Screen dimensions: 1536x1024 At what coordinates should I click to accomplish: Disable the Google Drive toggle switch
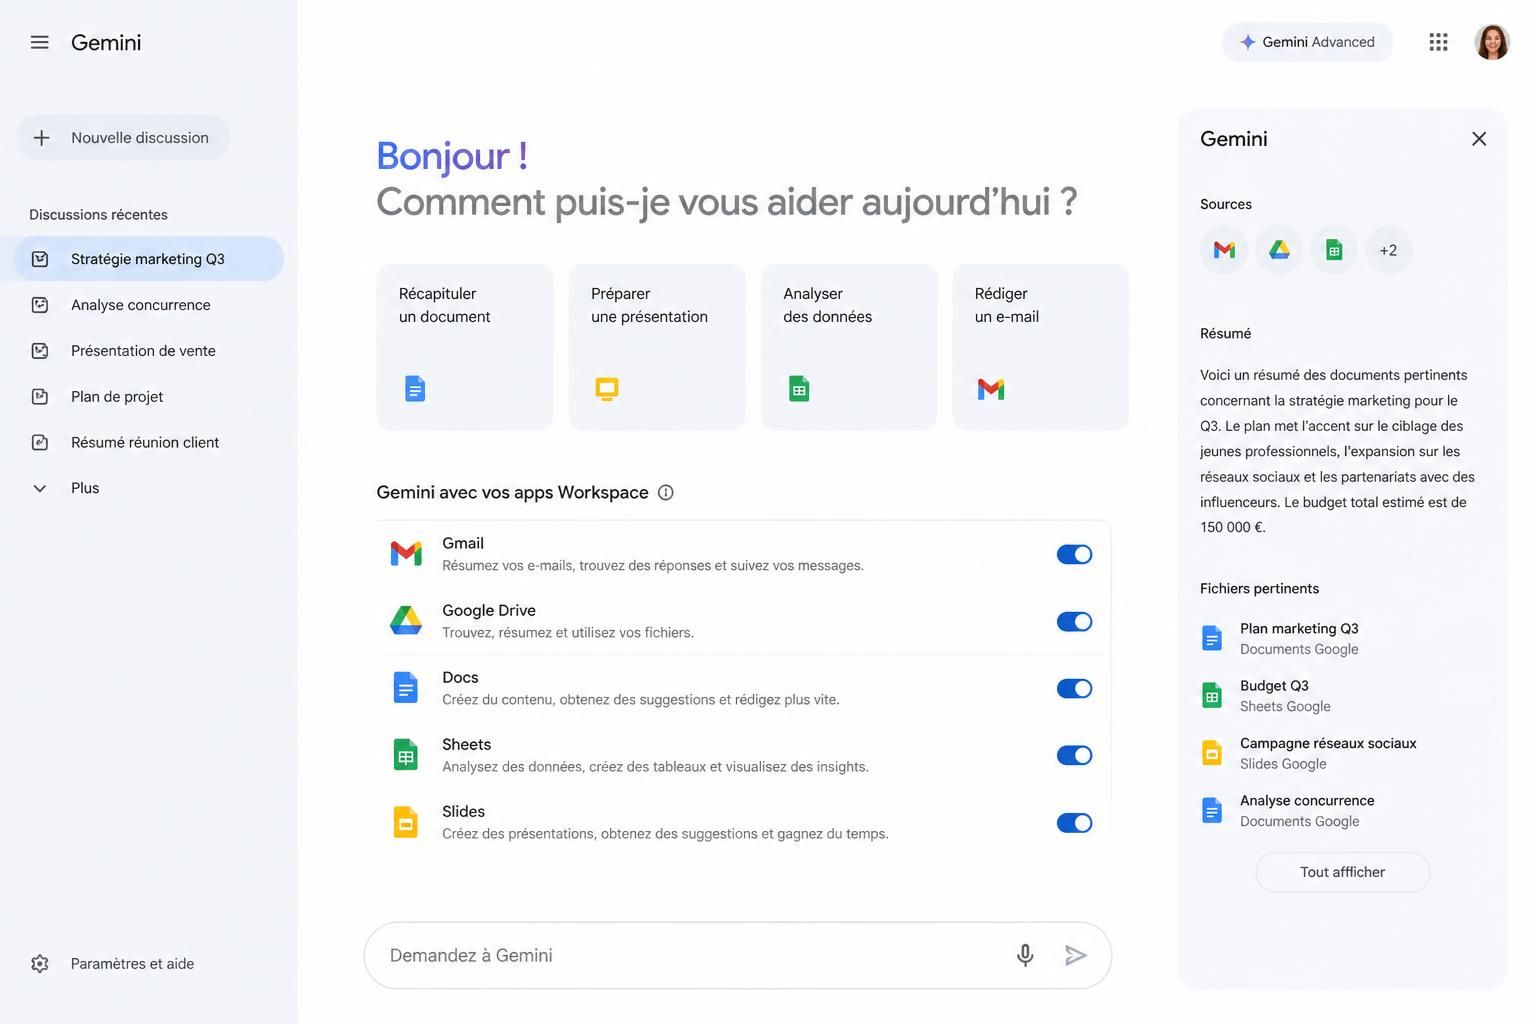click(1074, 621)
